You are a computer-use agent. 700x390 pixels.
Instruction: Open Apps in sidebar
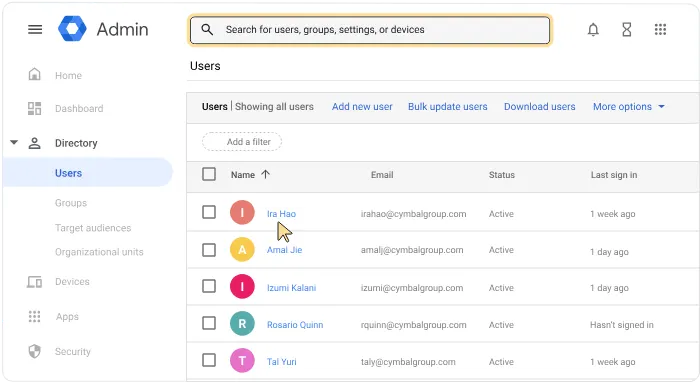(67, 317)
